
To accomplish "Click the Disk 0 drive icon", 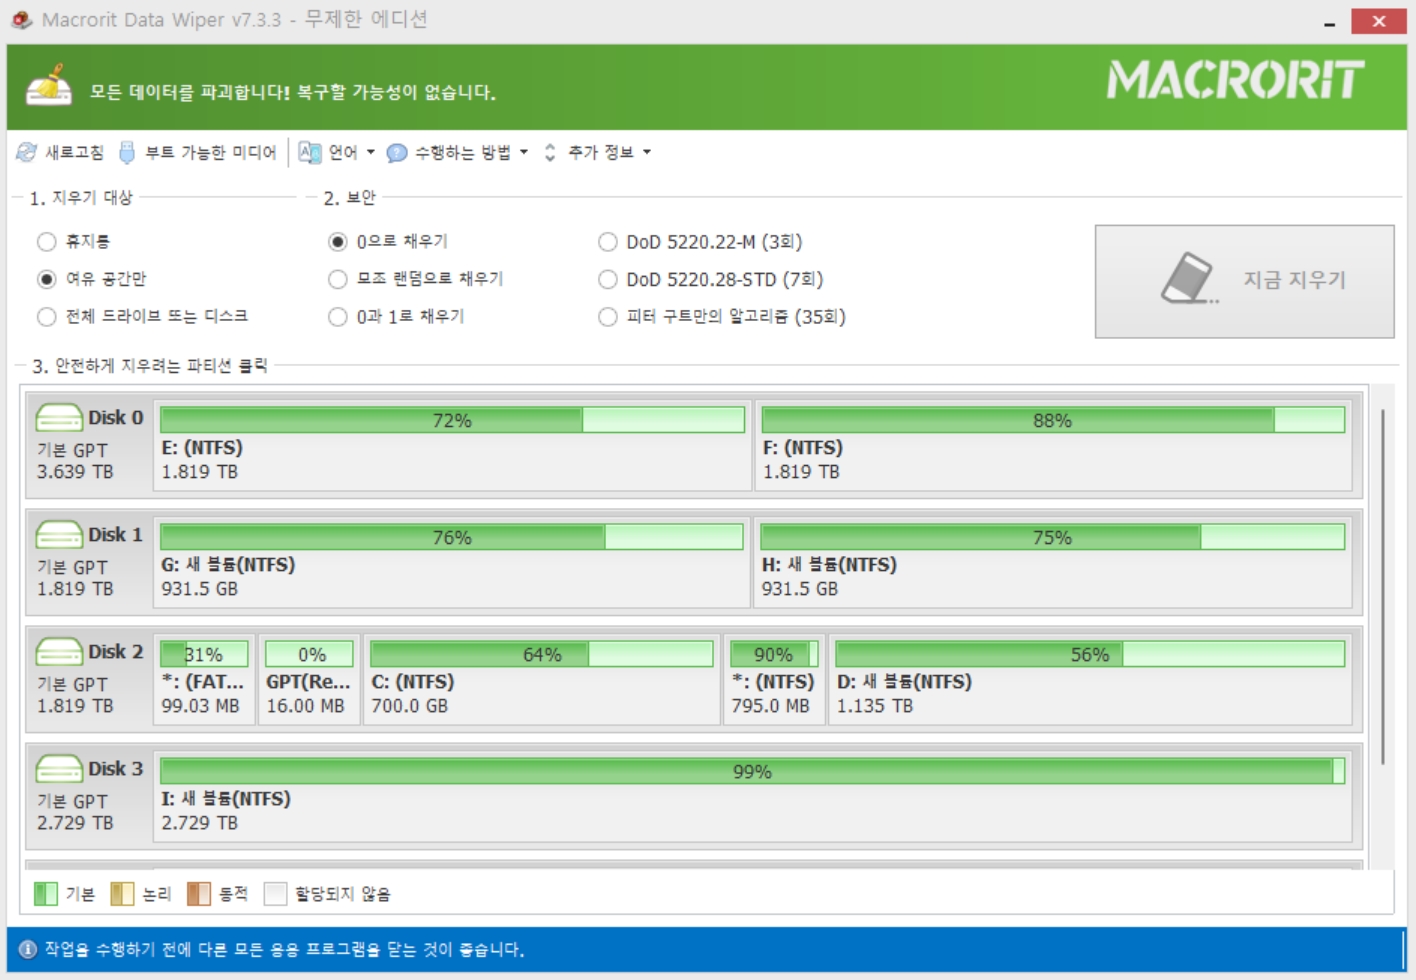I will [59, 417].
